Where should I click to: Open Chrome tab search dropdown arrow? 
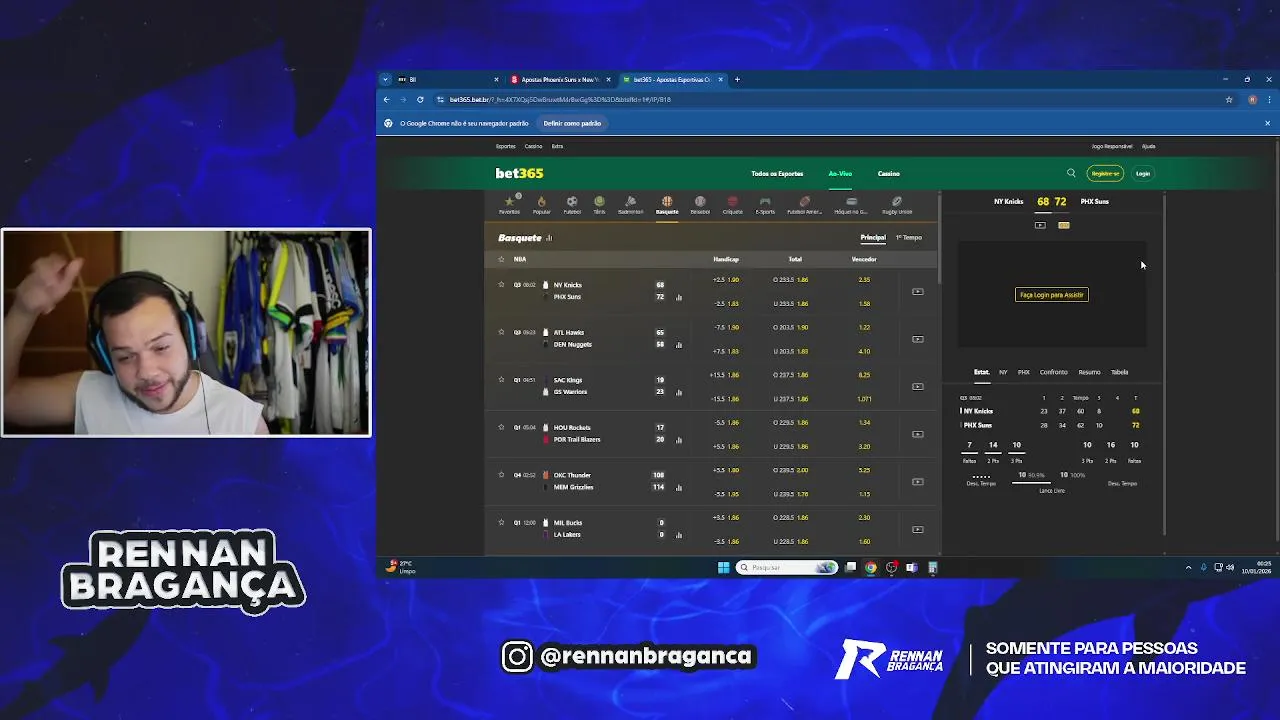pyautogui.click(x=385, y=79)
